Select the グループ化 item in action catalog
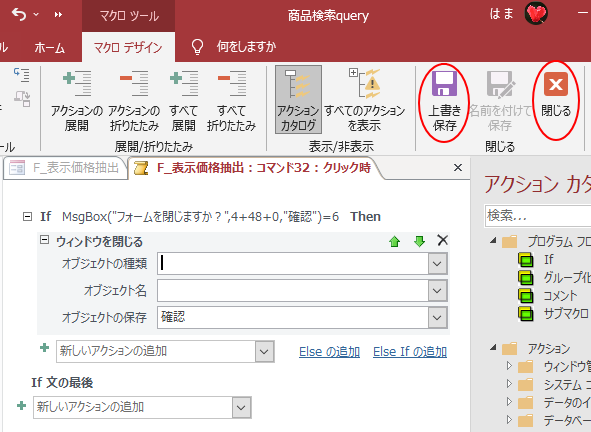 click(567, 277)
